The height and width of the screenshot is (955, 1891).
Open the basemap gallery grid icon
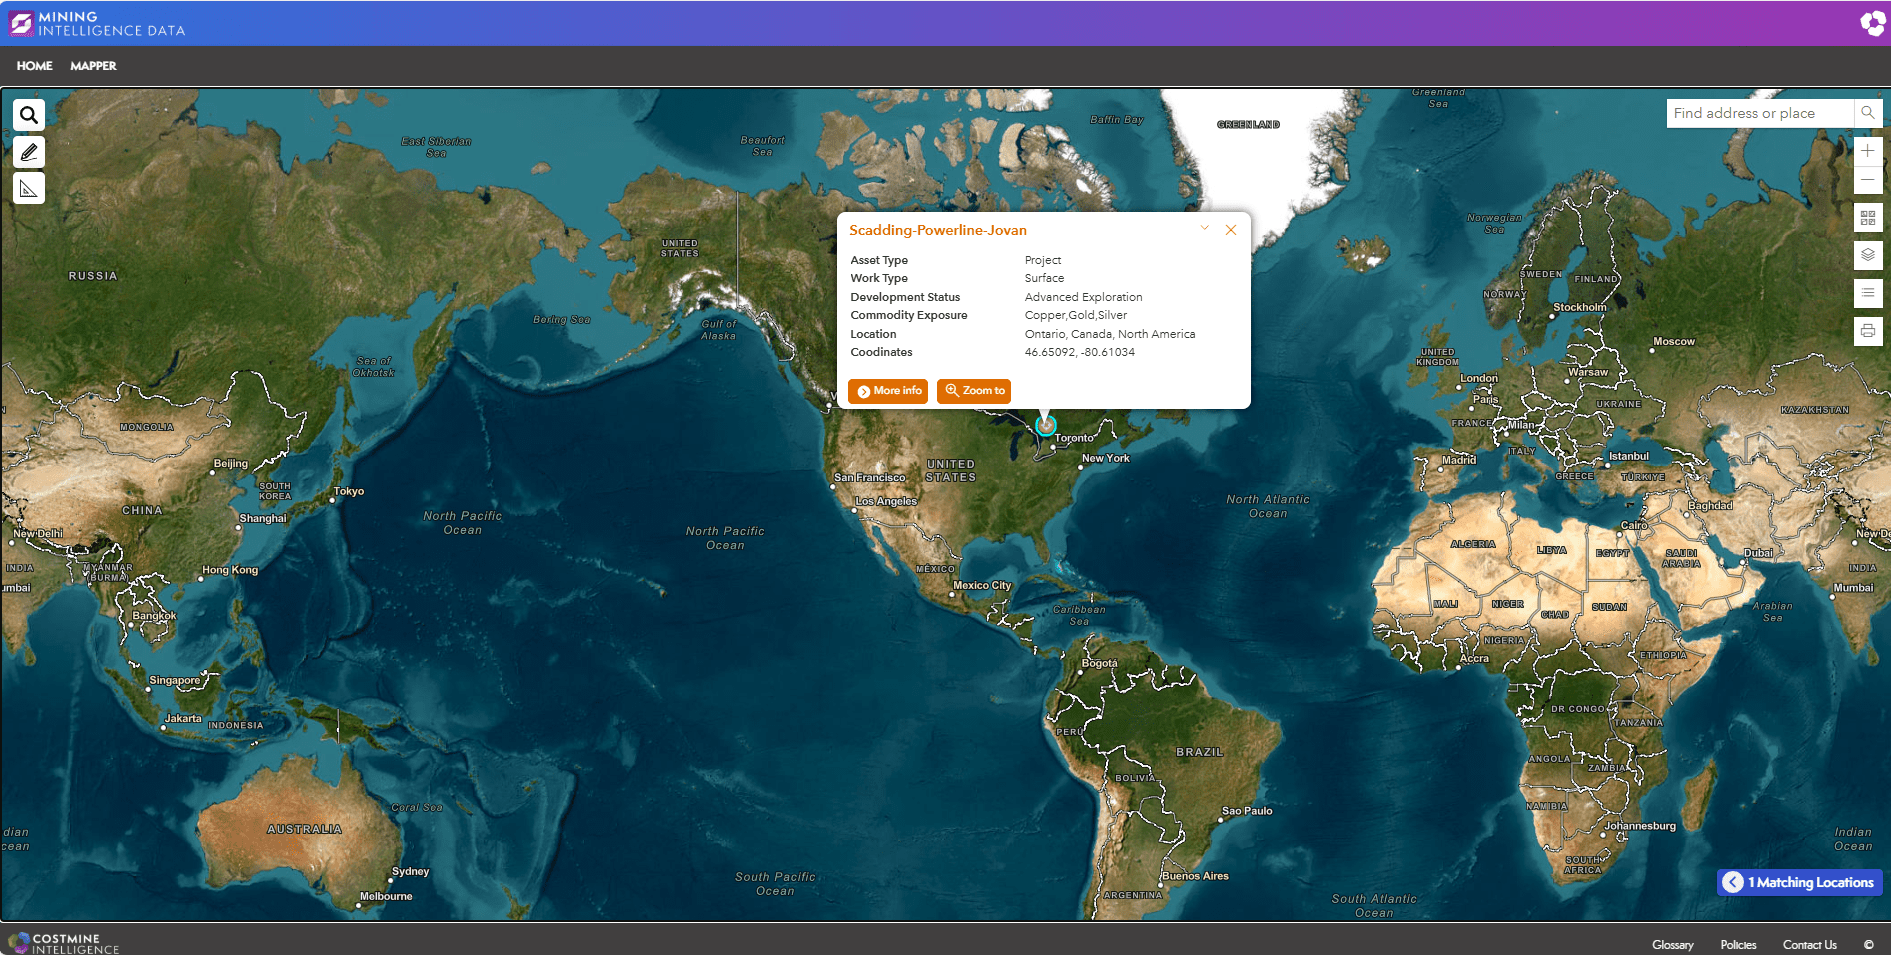[1868, 217]
